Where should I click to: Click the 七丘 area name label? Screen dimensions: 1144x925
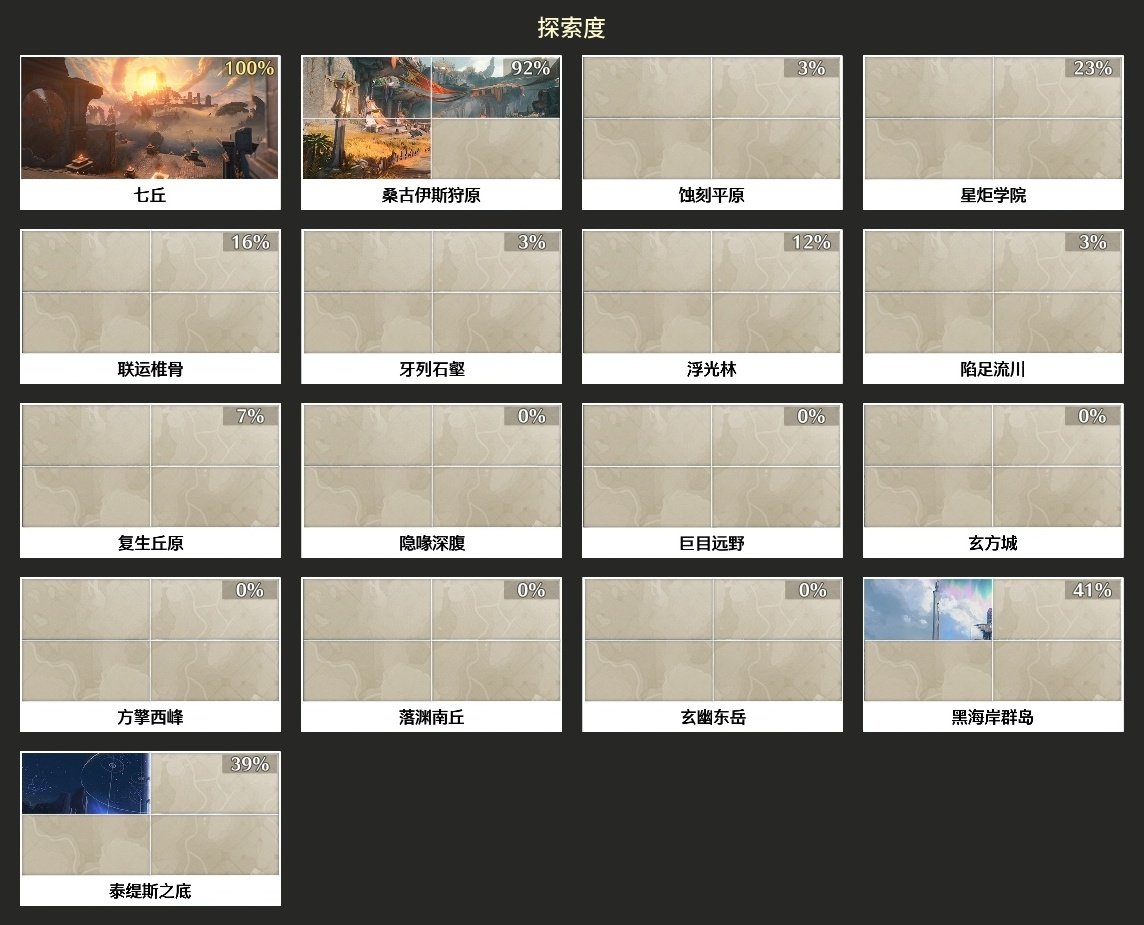coord(150,195)
